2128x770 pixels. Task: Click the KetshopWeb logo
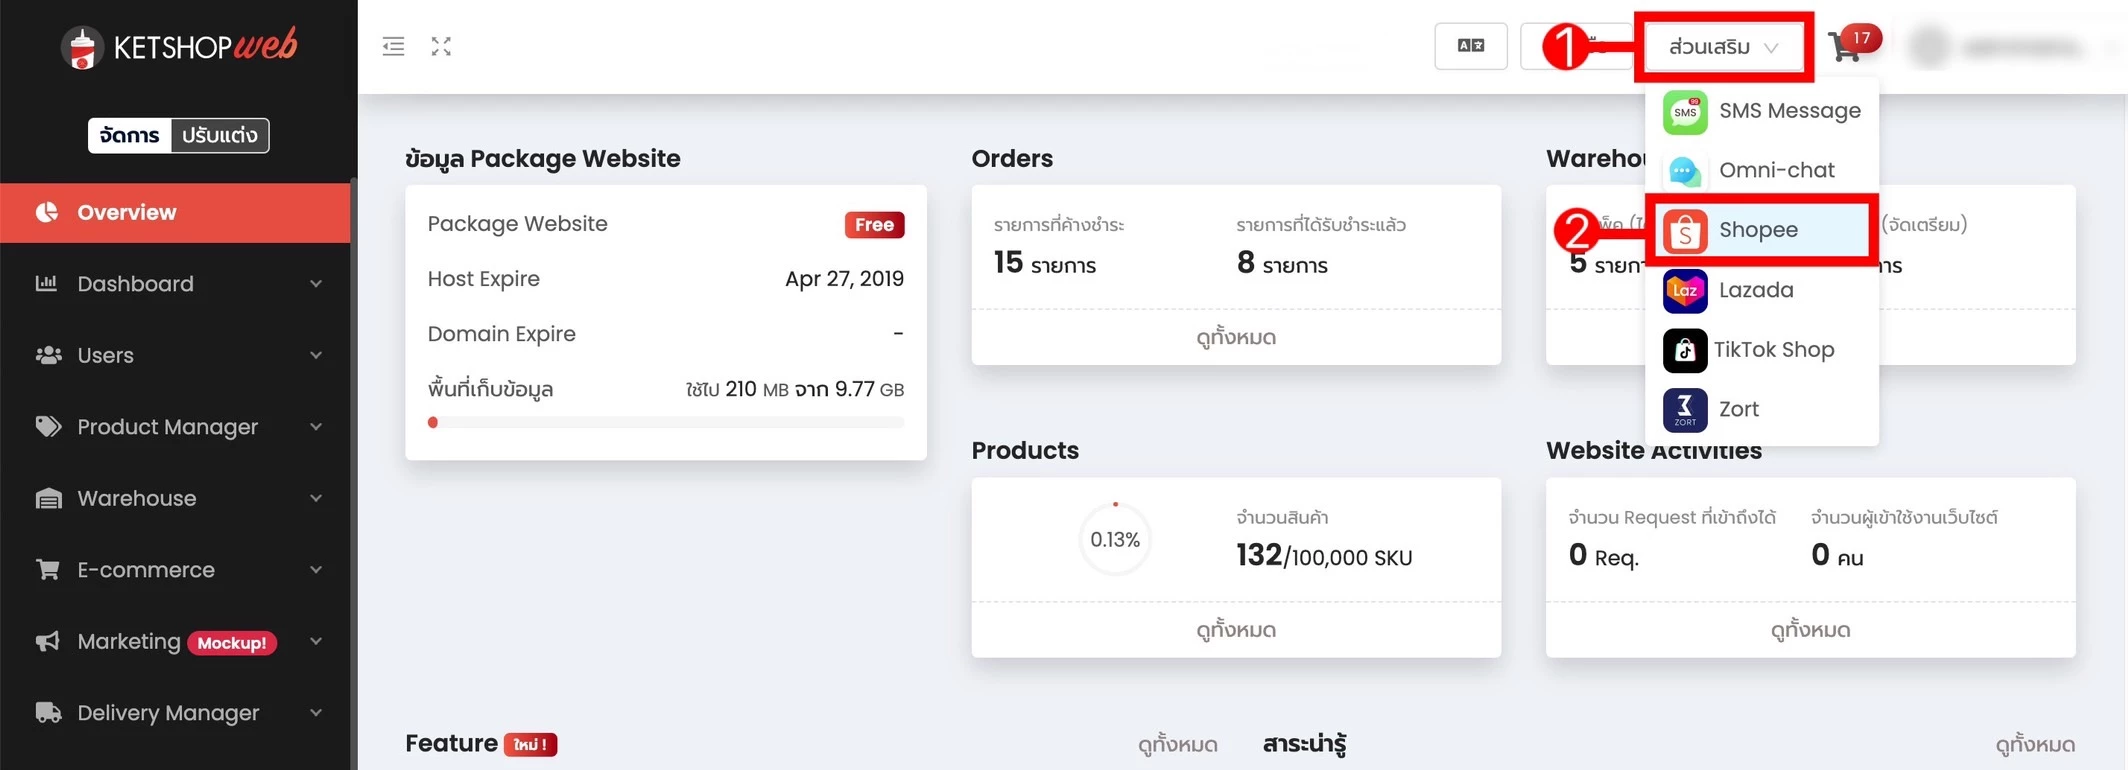(179, 46)
